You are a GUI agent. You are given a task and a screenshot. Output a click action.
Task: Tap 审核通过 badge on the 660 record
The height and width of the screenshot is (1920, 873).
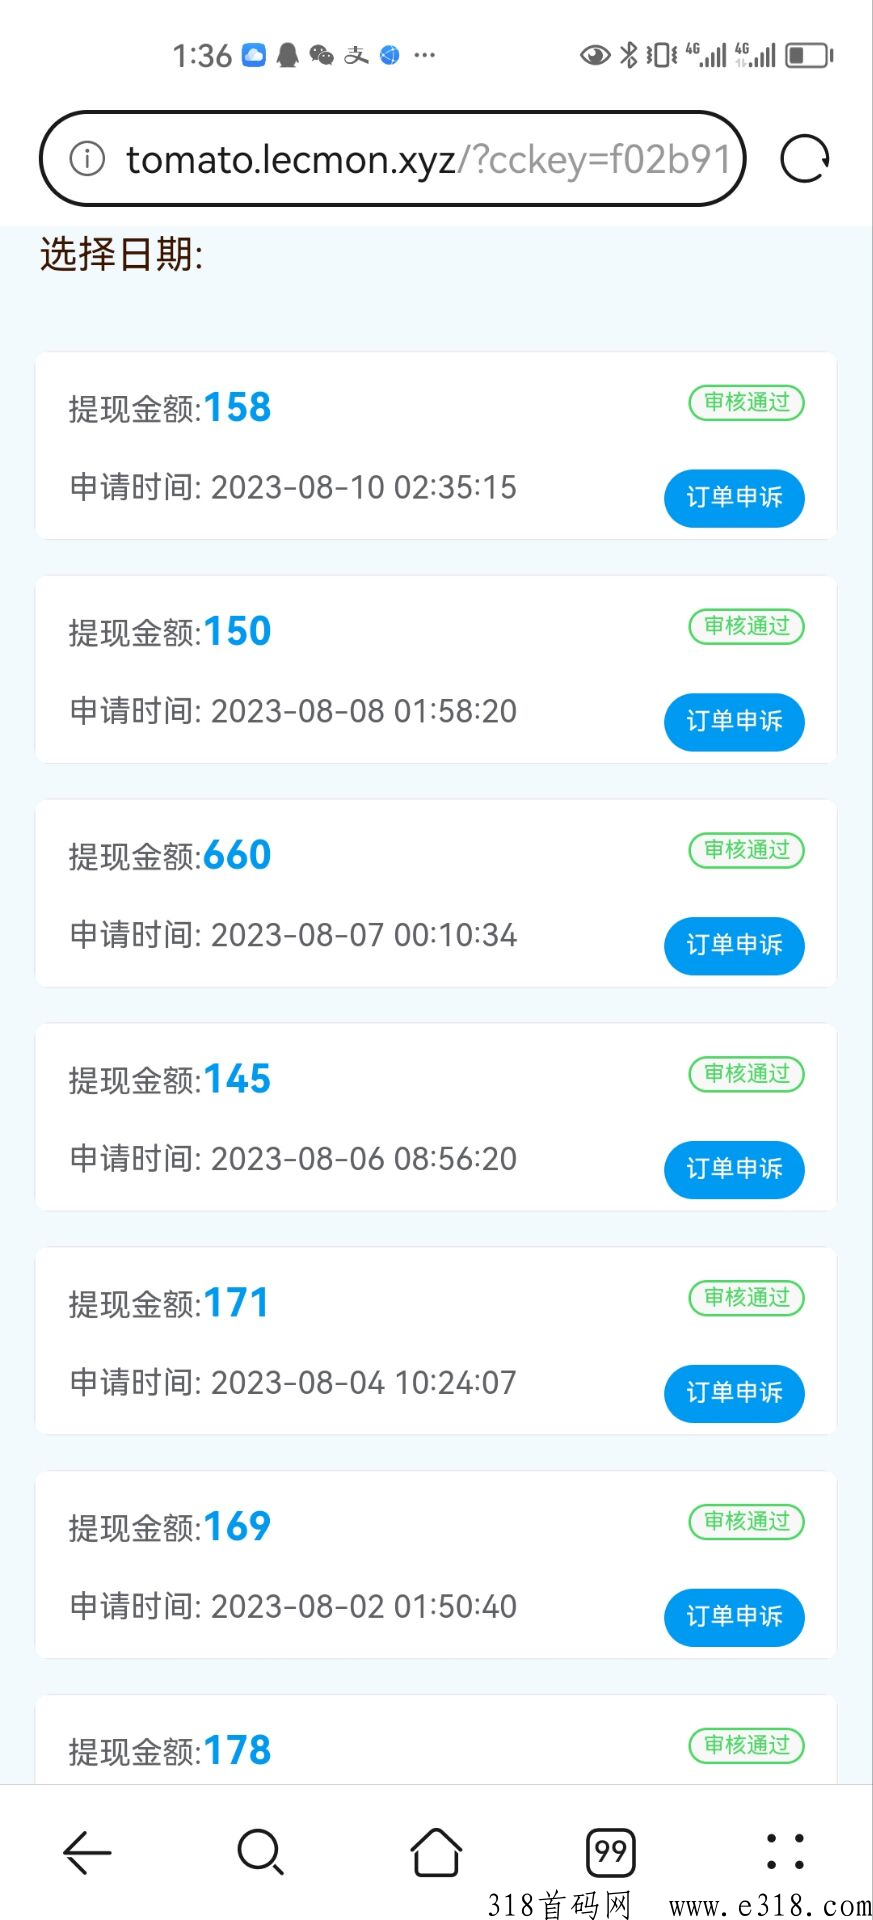click(x=747, y=850)
